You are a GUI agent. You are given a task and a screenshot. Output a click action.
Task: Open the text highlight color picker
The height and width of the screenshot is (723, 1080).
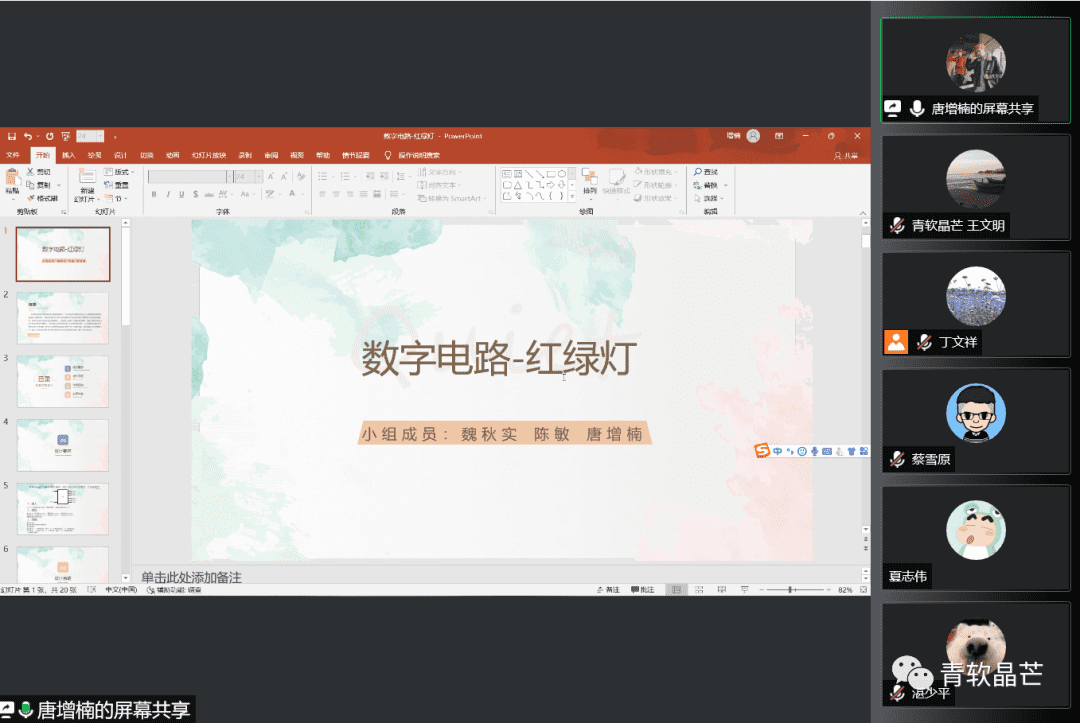coord(270,194)
